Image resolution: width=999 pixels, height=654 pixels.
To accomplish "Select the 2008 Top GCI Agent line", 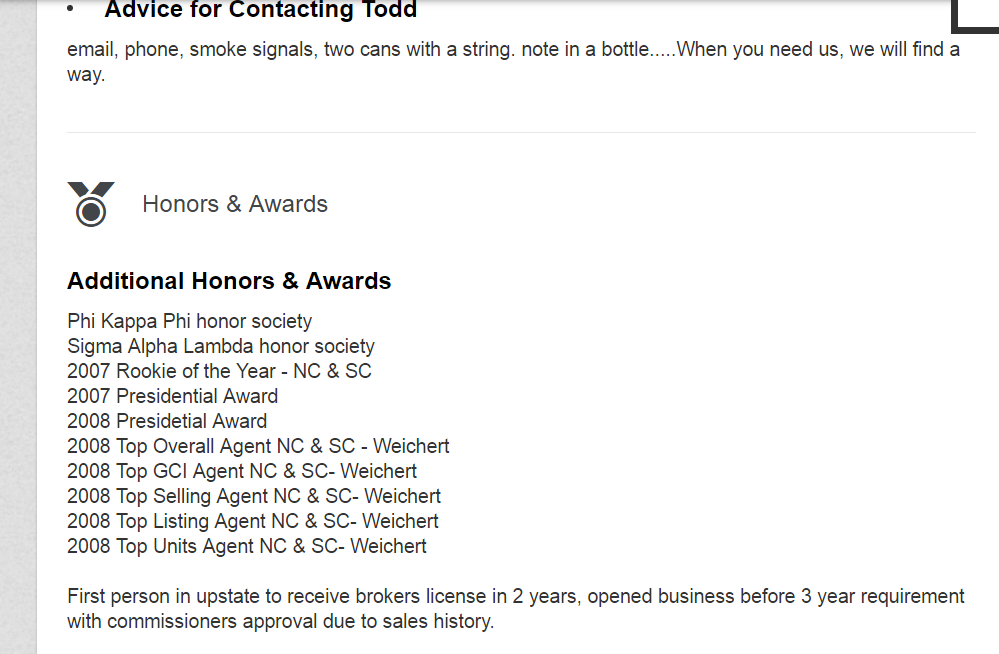I will click(x=242, y=471).
